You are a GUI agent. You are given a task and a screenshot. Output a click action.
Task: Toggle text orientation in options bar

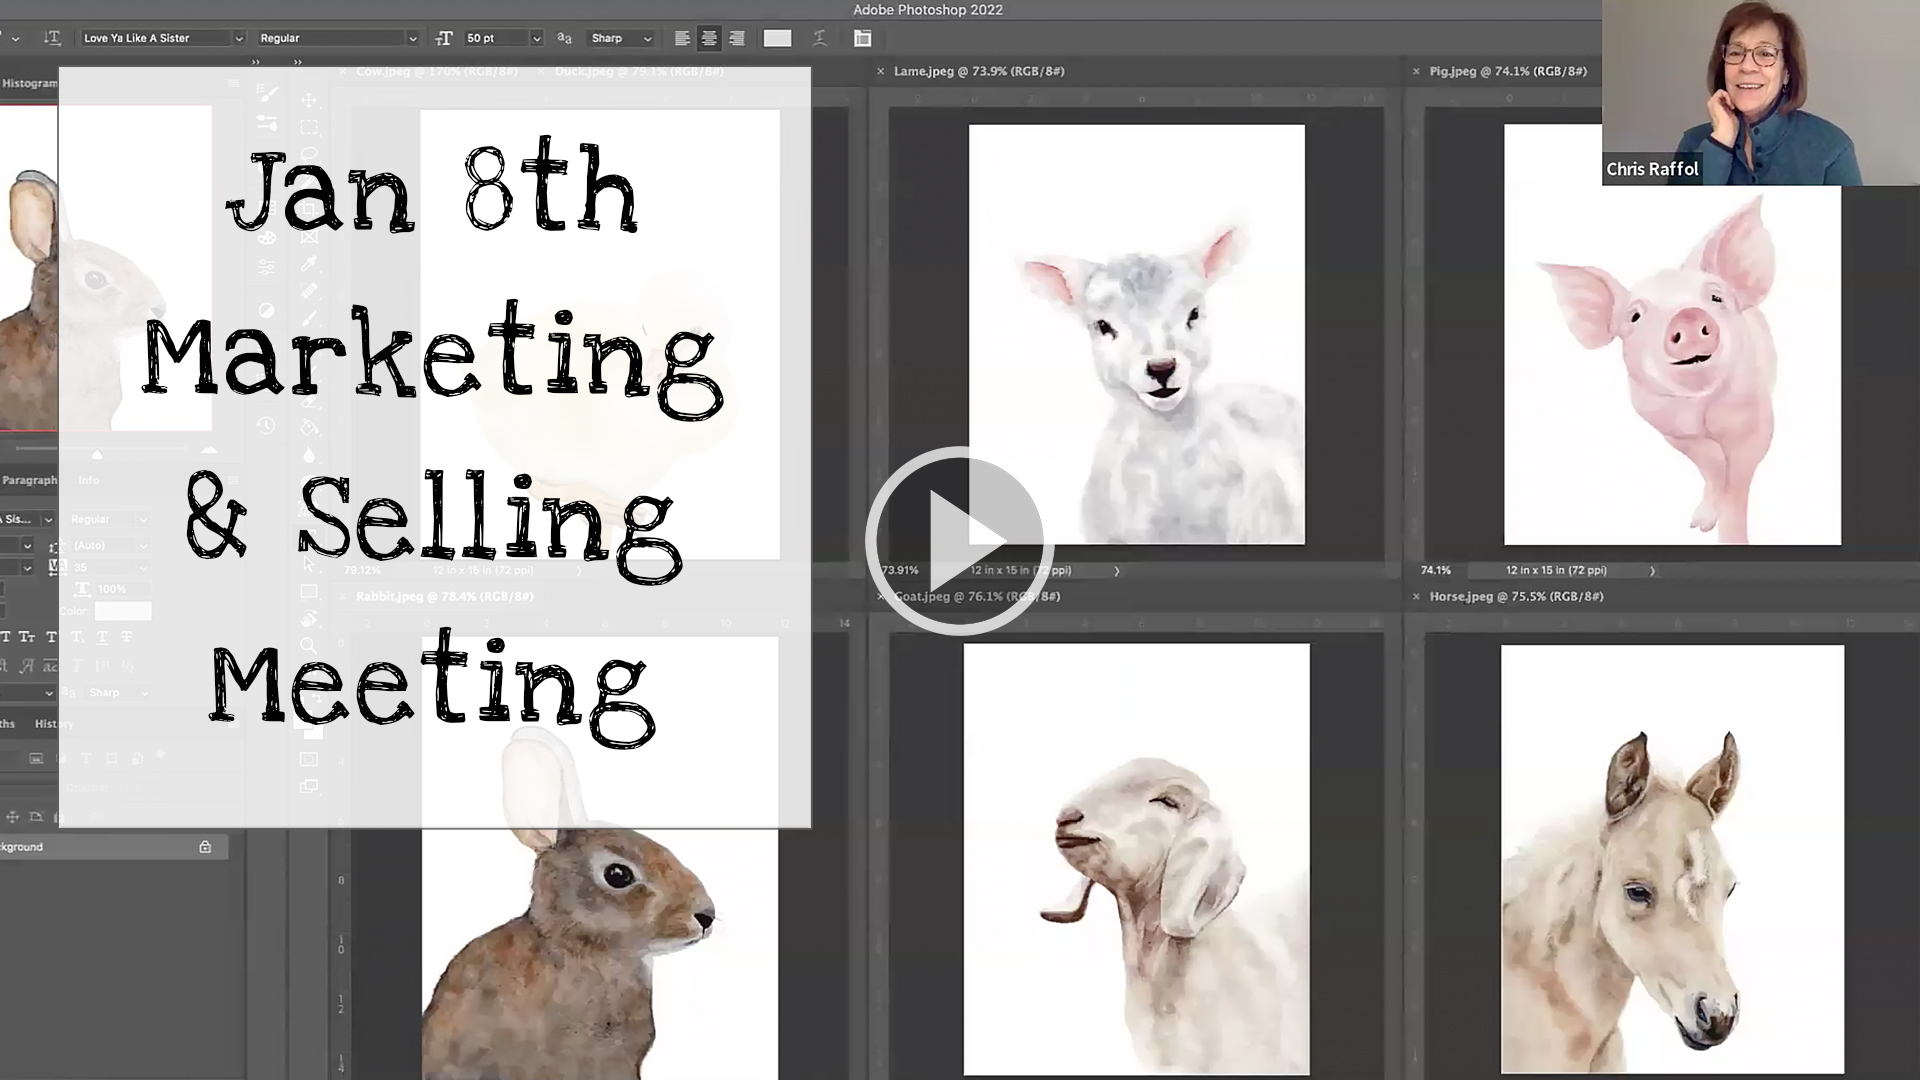click(52, 38)
